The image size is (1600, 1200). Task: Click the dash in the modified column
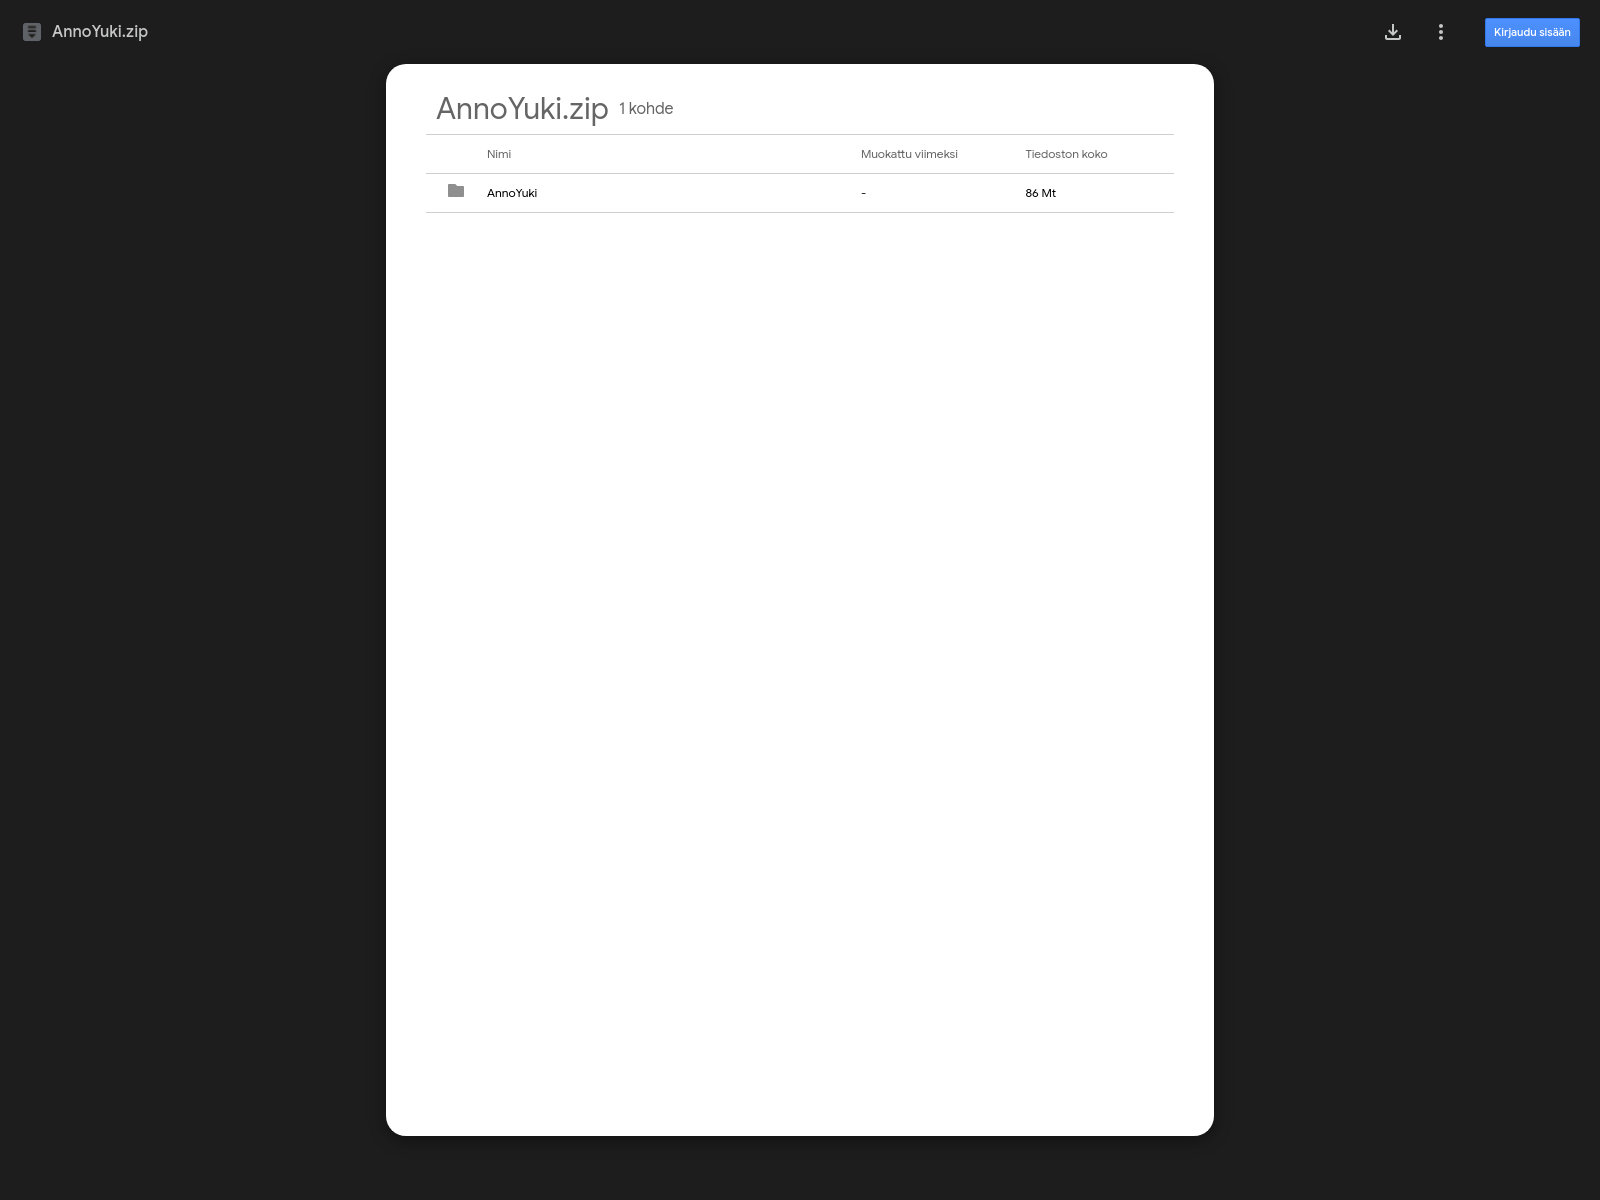click(863, 193)
